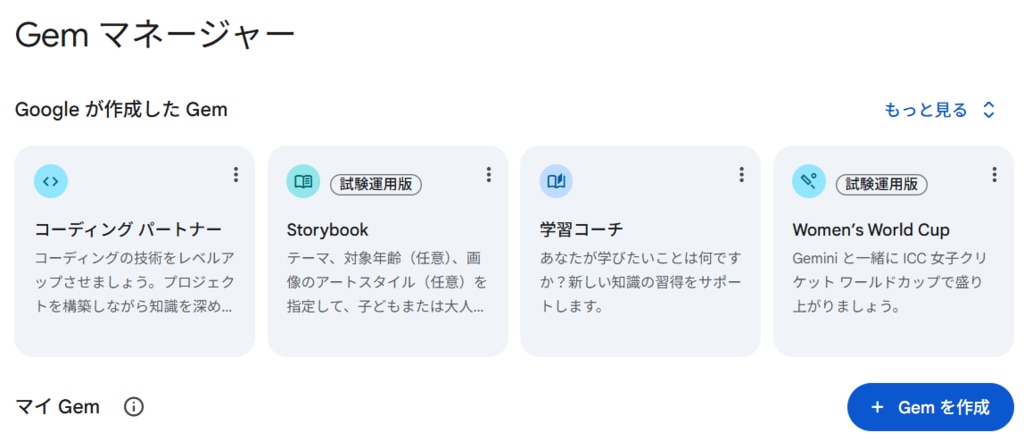Viewport: 1024px width, 441px height.
Task: Open the info icon beside マイ Gem
Action: pyautogui.click(x=134, y=407)
